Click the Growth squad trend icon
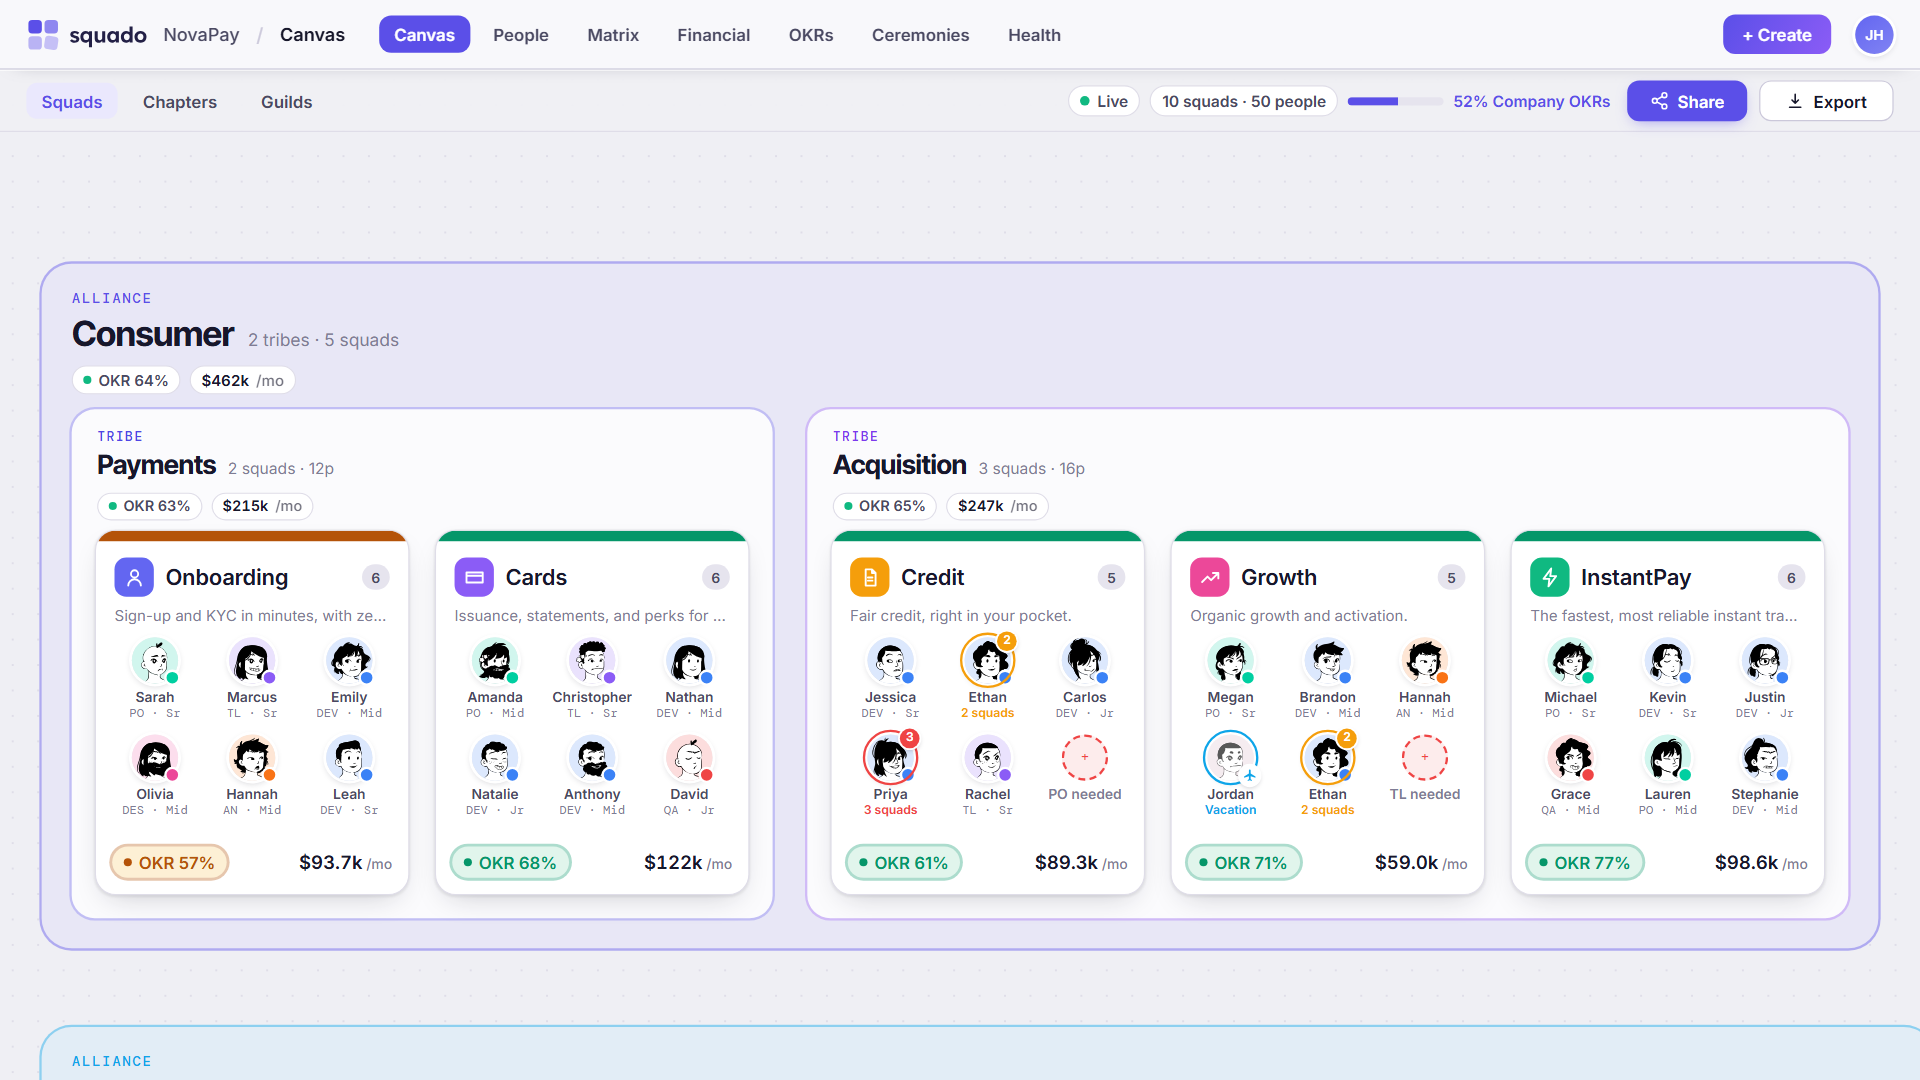This screenshot has height=1080, width=1920. click(1209, 577)
